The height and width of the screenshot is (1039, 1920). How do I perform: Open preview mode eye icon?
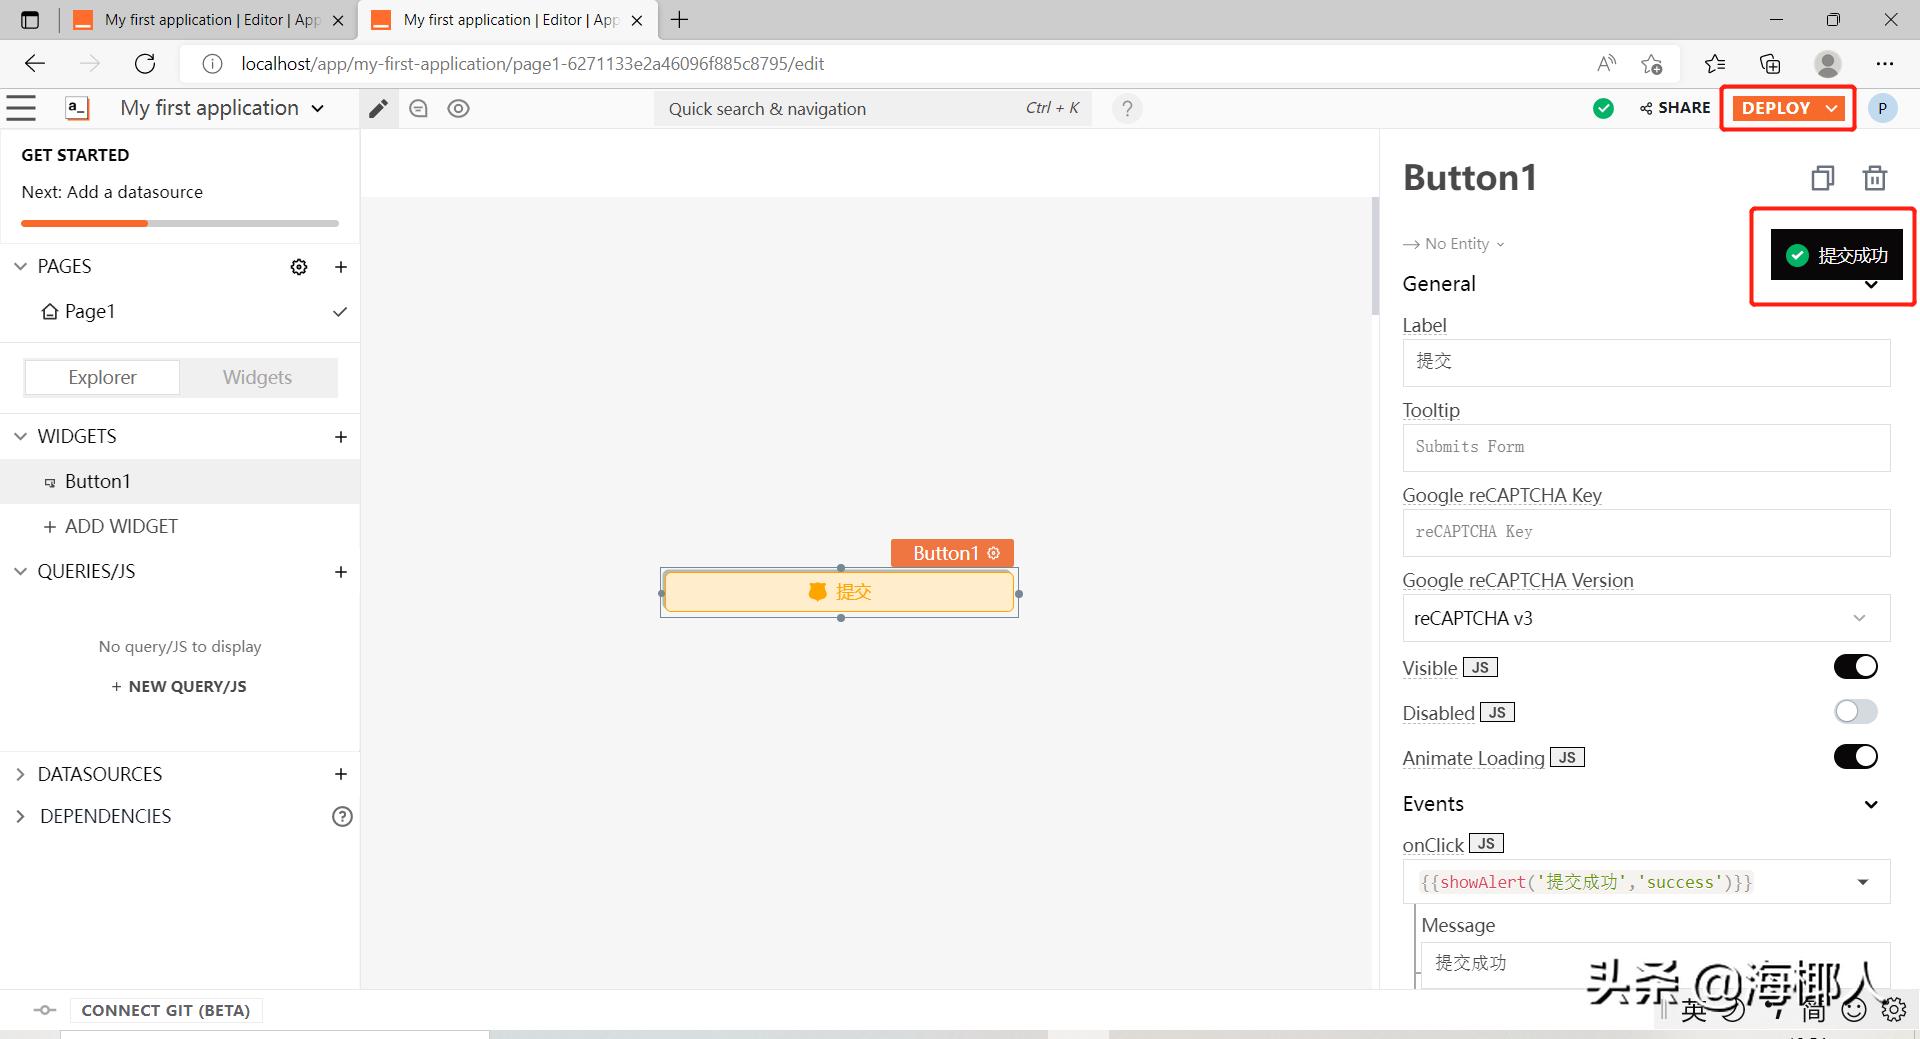458,109
